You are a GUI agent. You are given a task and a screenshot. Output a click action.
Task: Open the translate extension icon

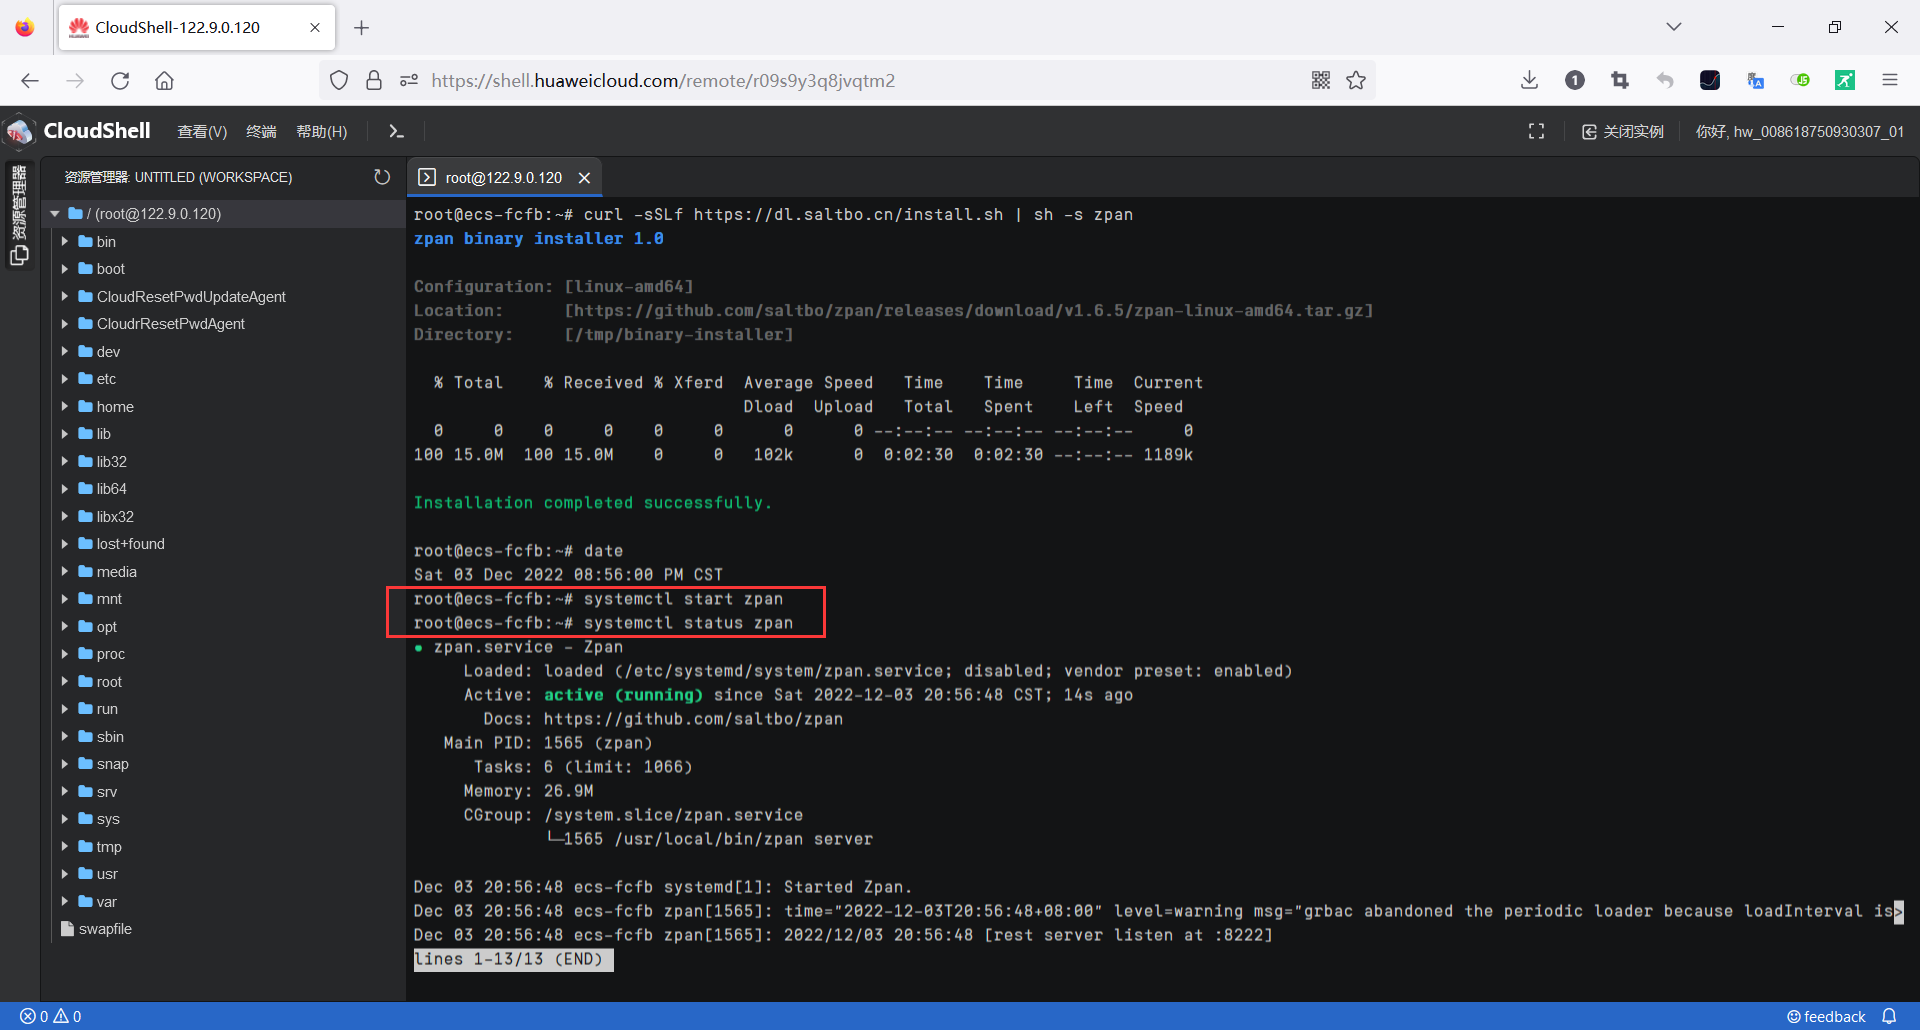click(x=1755, y=81)
